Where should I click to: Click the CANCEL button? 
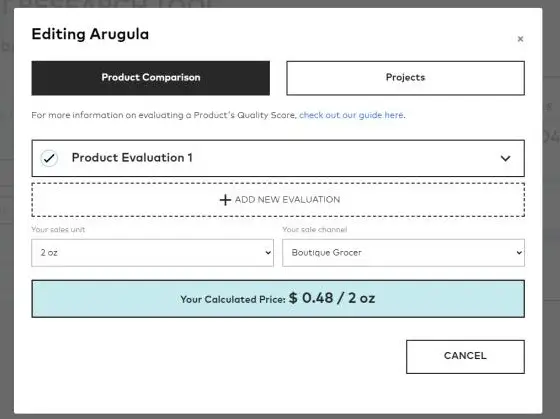(x=465, y=356)
